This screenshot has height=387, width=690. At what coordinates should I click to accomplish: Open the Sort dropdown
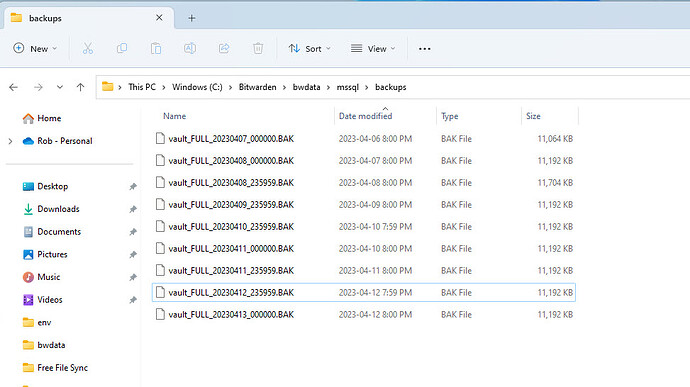(309, 48)
